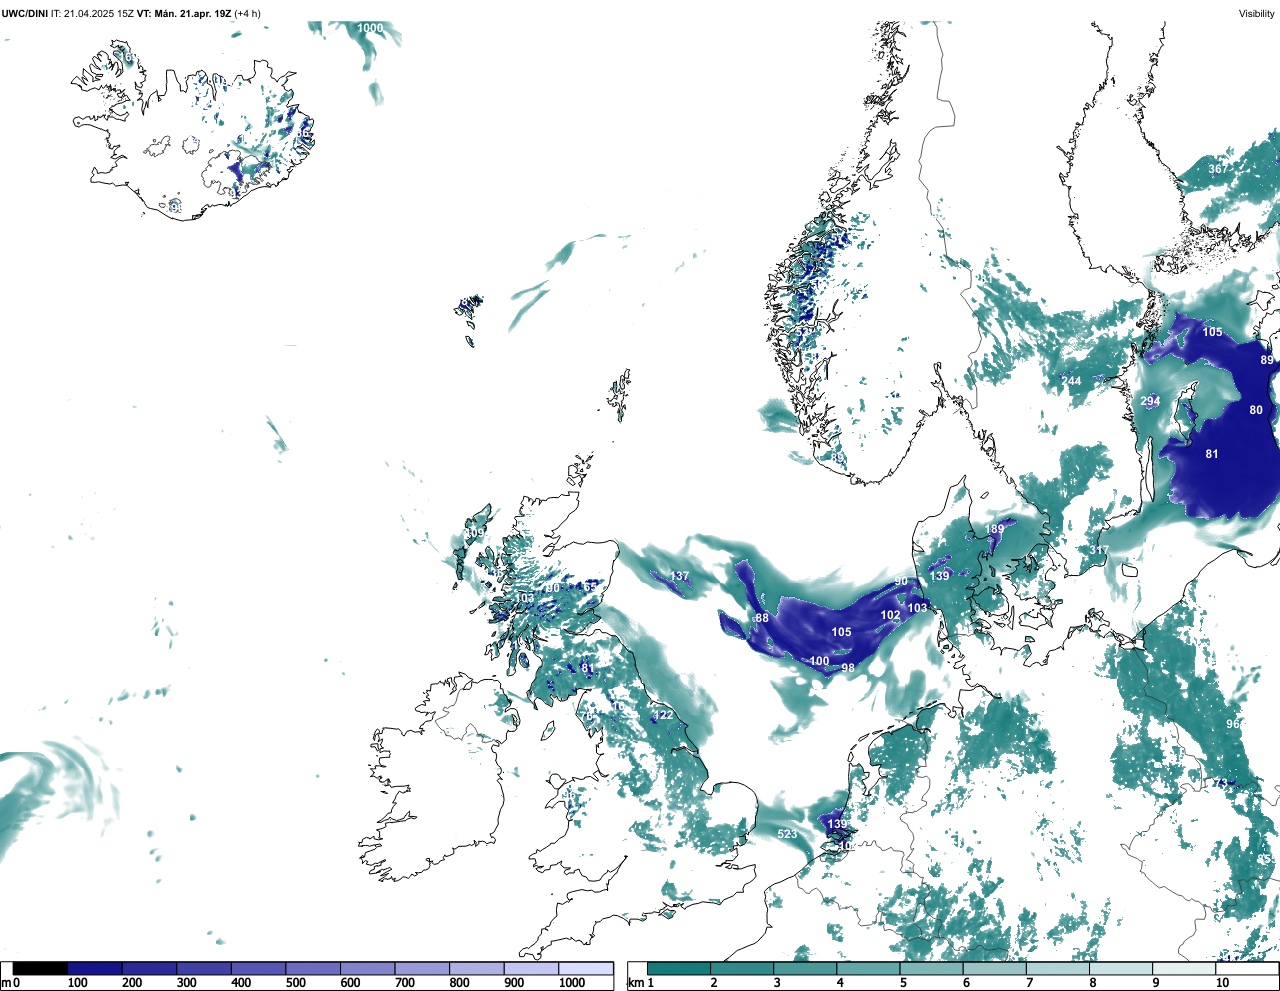Click the '100' value label in the North Sea
Screen dimensions: 1280x991
tap(819, 661)
